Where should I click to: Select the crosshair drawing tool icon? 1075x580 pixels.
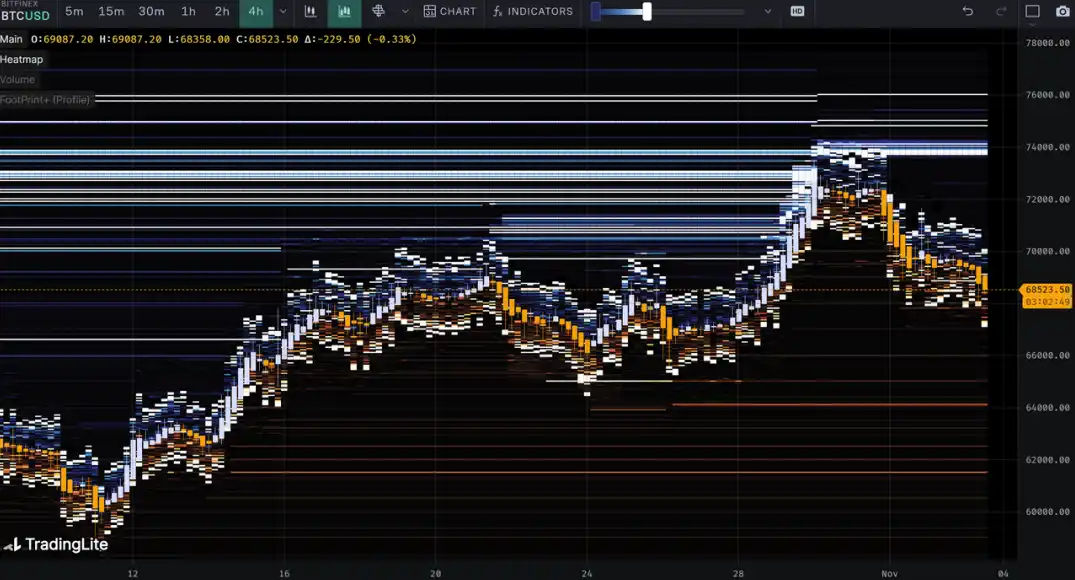point(378,12)
